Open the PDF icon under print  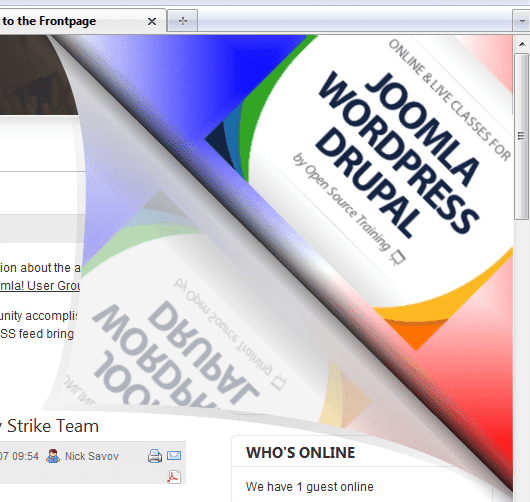coord(174,477)
